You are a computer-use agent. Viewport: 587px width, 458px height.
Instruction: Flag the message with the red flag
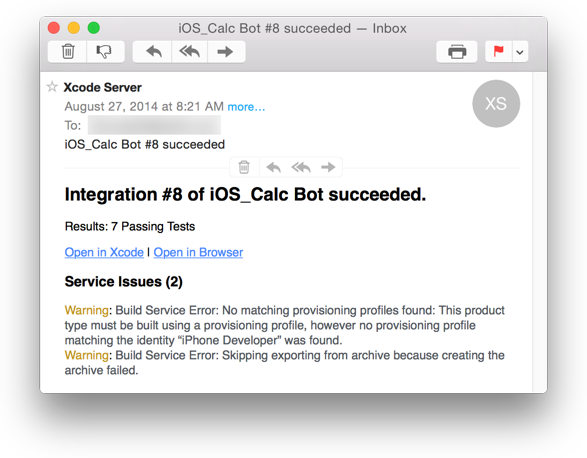click(x=499, y=51)
